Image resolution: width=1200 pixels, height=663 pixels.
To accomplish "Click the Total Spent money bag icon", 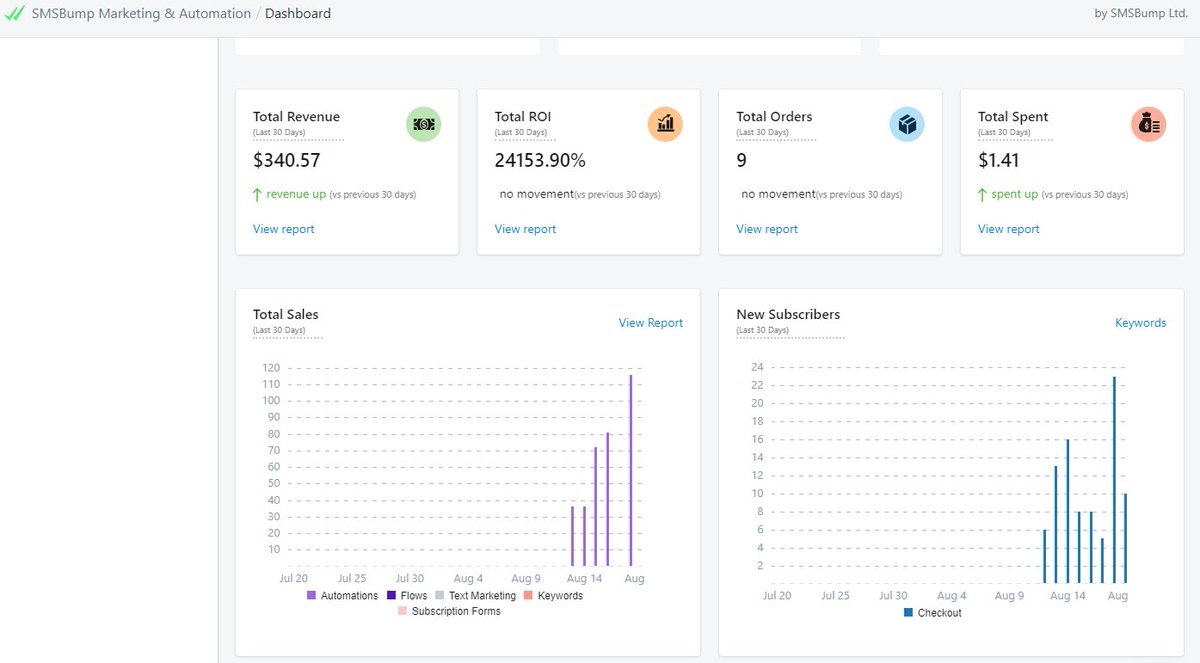I will point(1148,124).
